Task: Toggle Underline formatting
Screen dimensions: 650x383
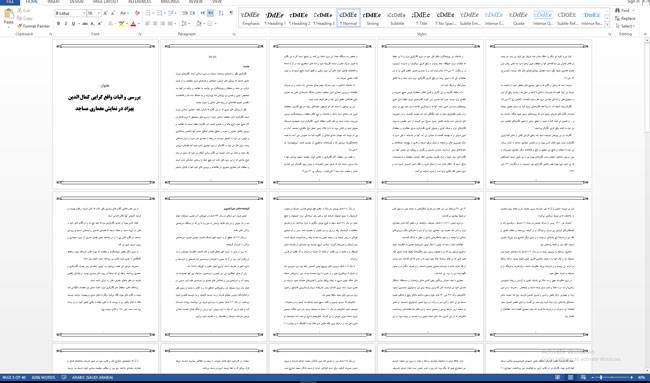Action: 73,24
